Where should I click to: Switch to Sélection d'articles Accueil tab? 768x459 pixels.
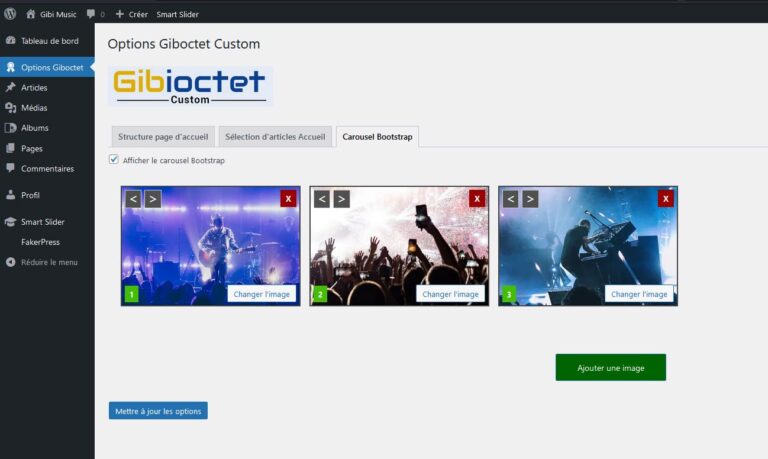click(x=275, y=137)
